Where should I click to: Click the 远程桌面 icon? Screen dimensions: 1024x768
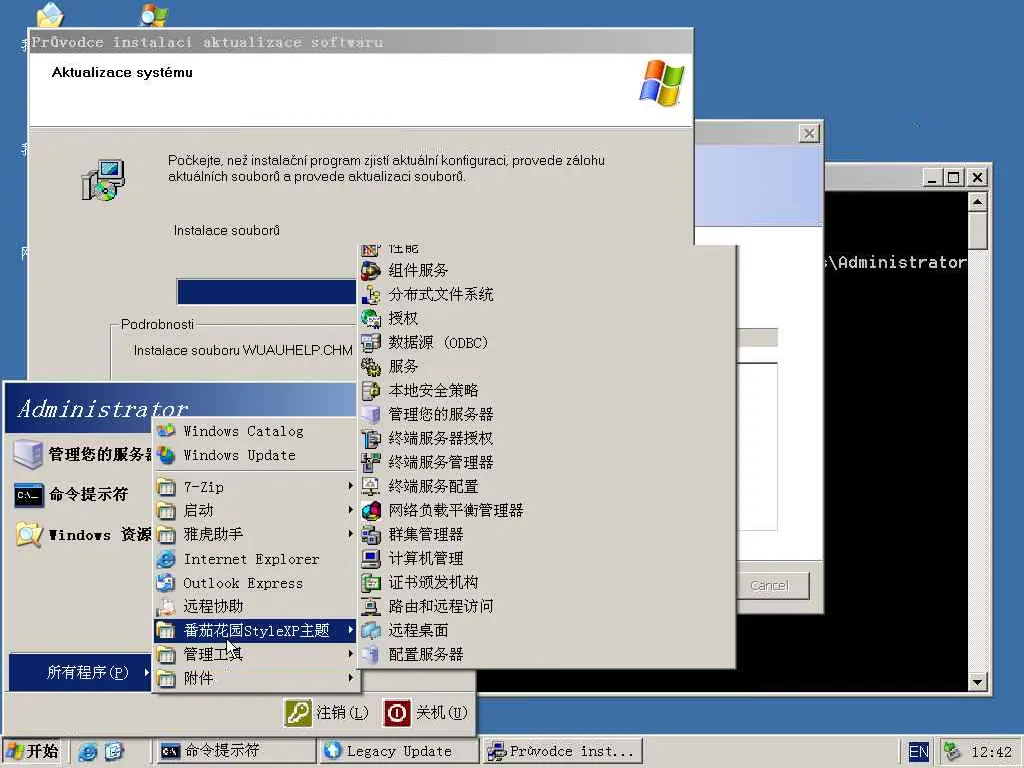[x=371, y=630]
